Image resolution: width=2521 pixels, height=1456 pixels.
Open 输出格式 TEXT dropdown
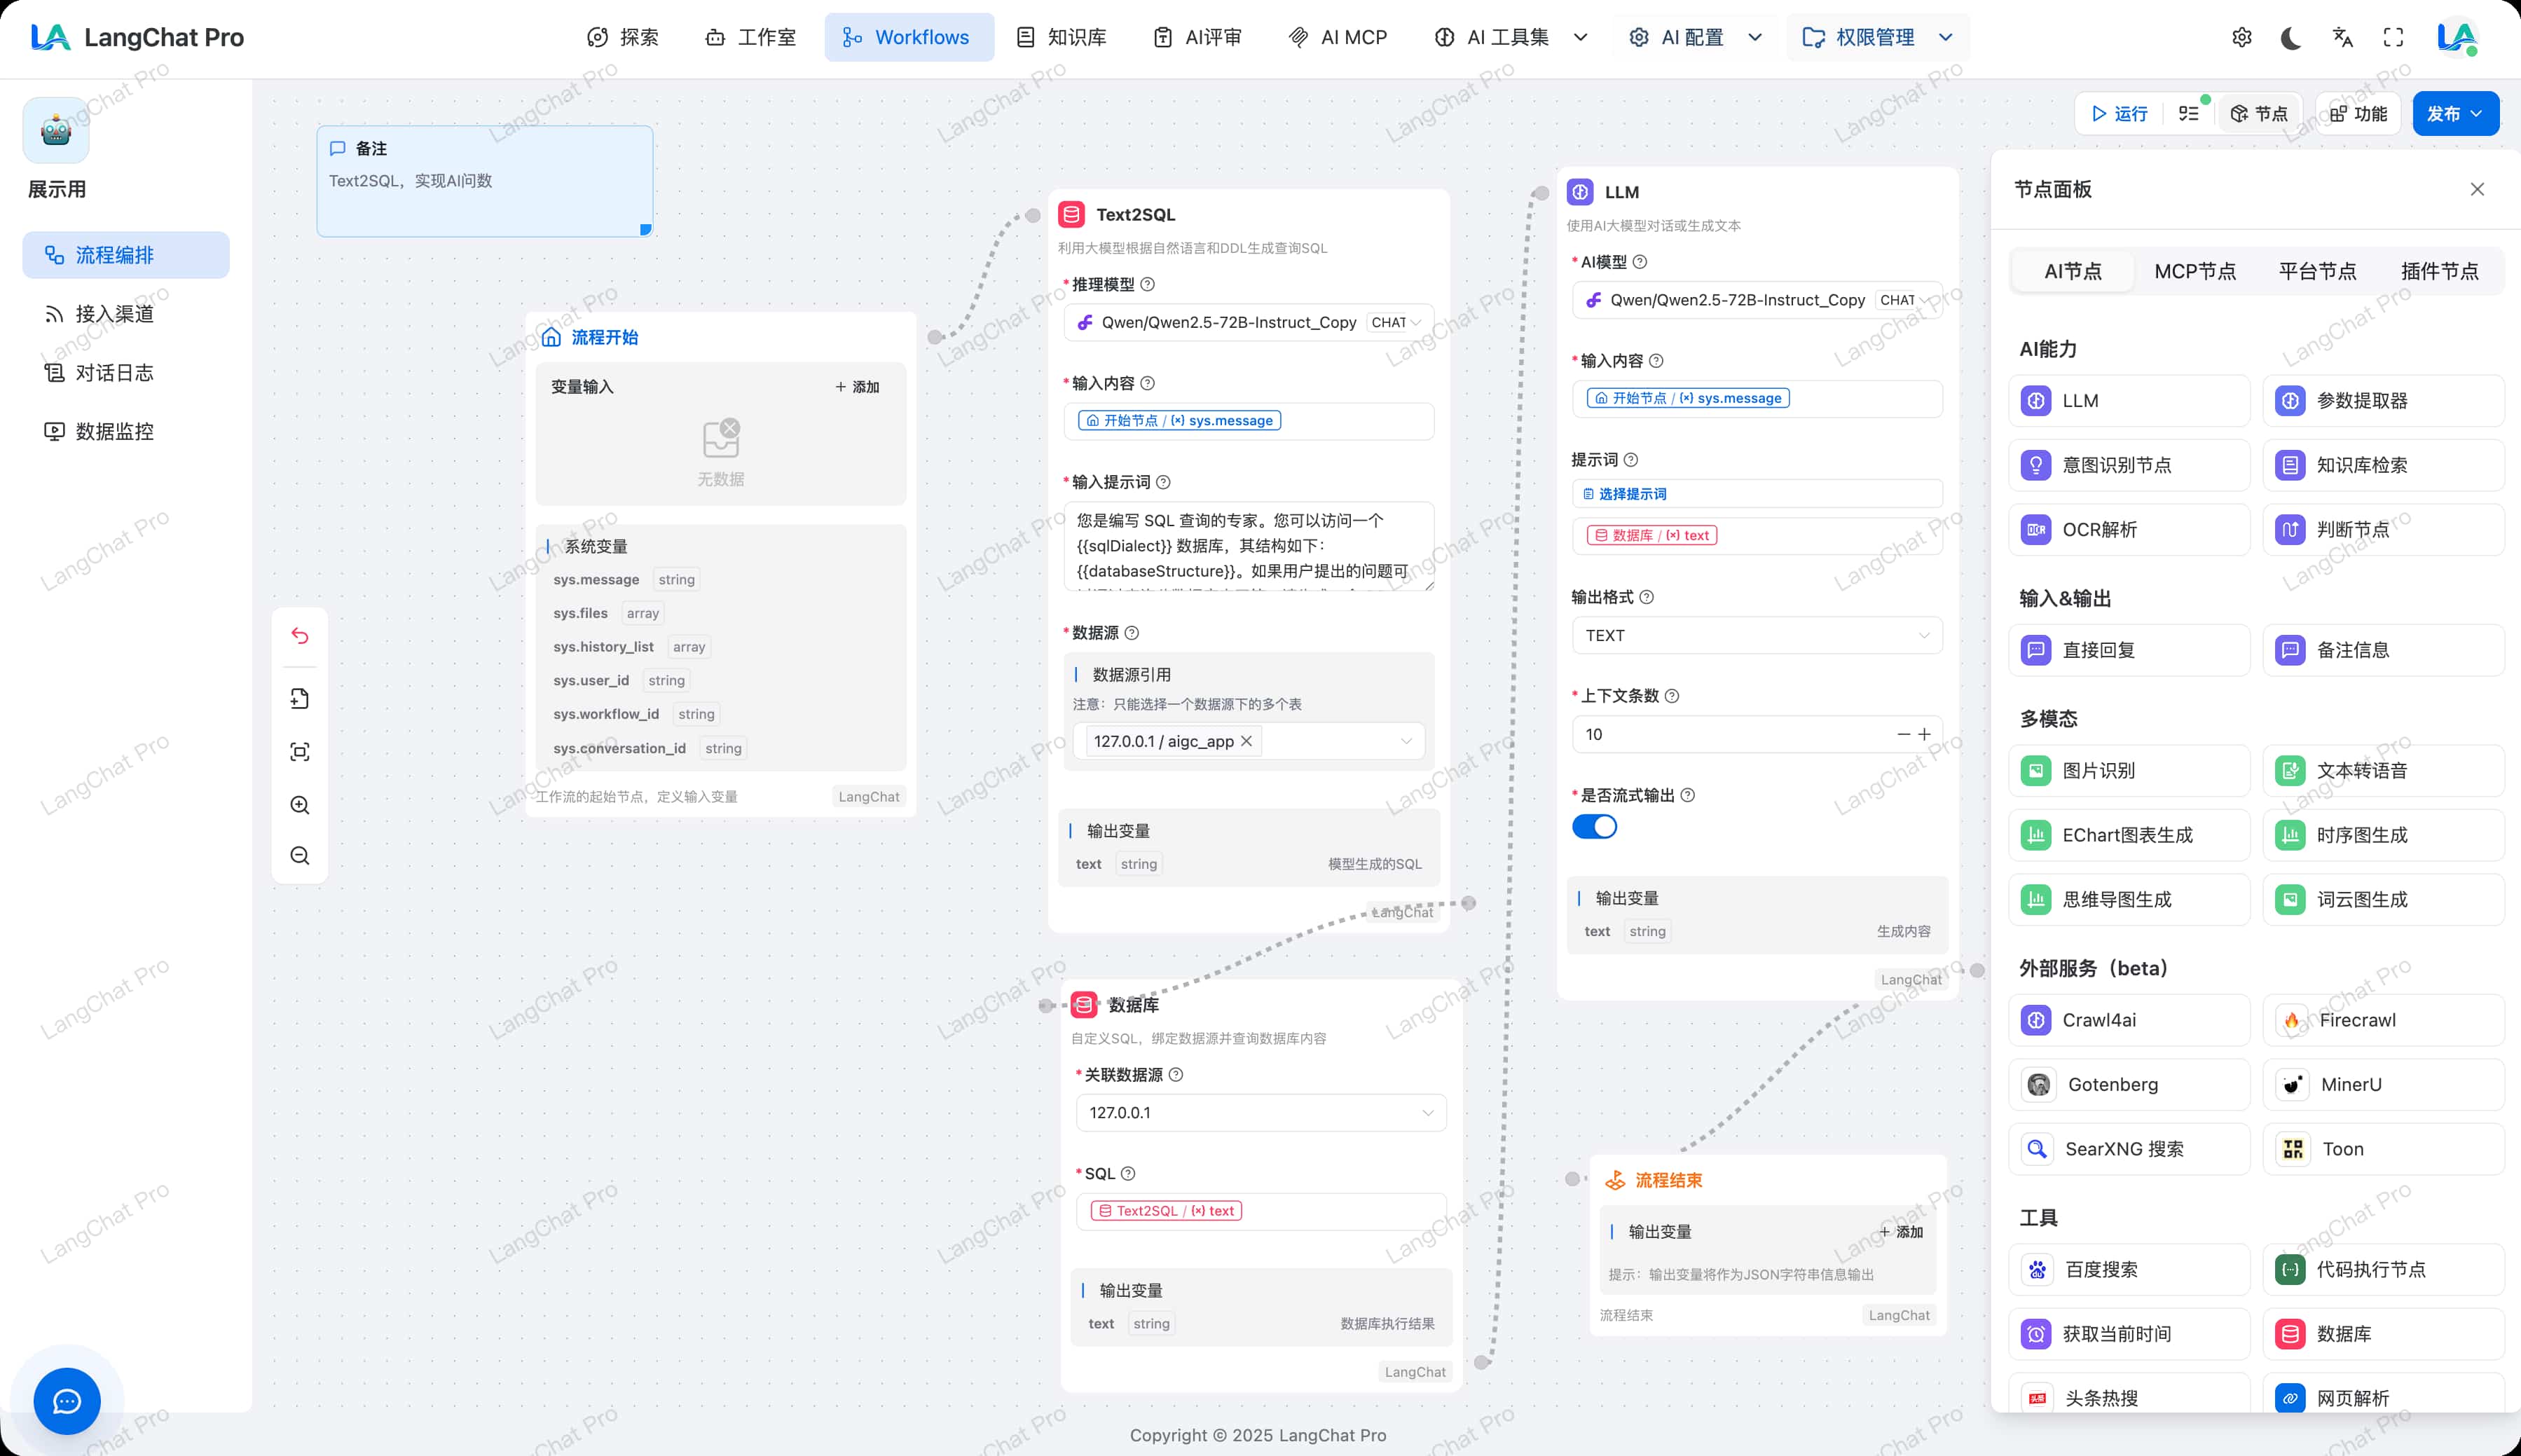1757,636
